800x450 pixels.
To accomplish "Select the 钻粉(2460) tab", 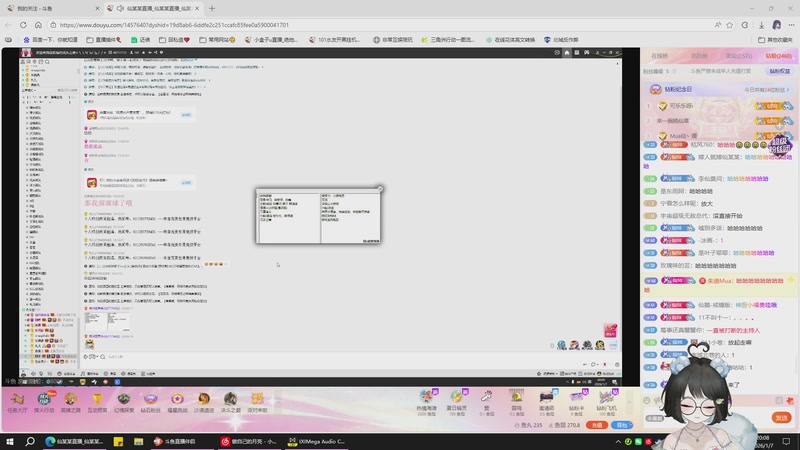I will pyautogui.click(x=779, y=56).
